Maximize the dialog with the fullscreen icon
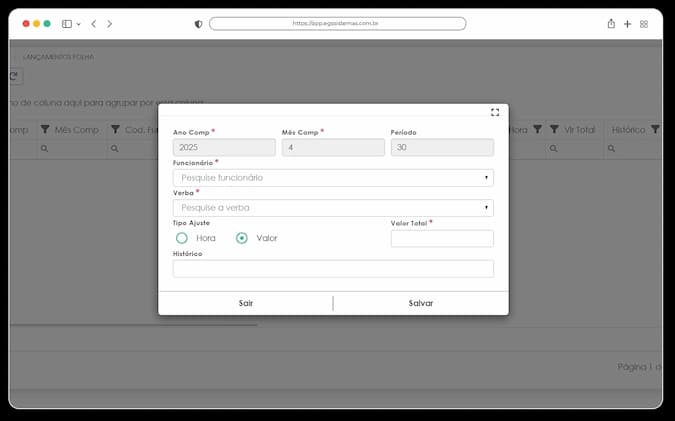 point(495,112)
